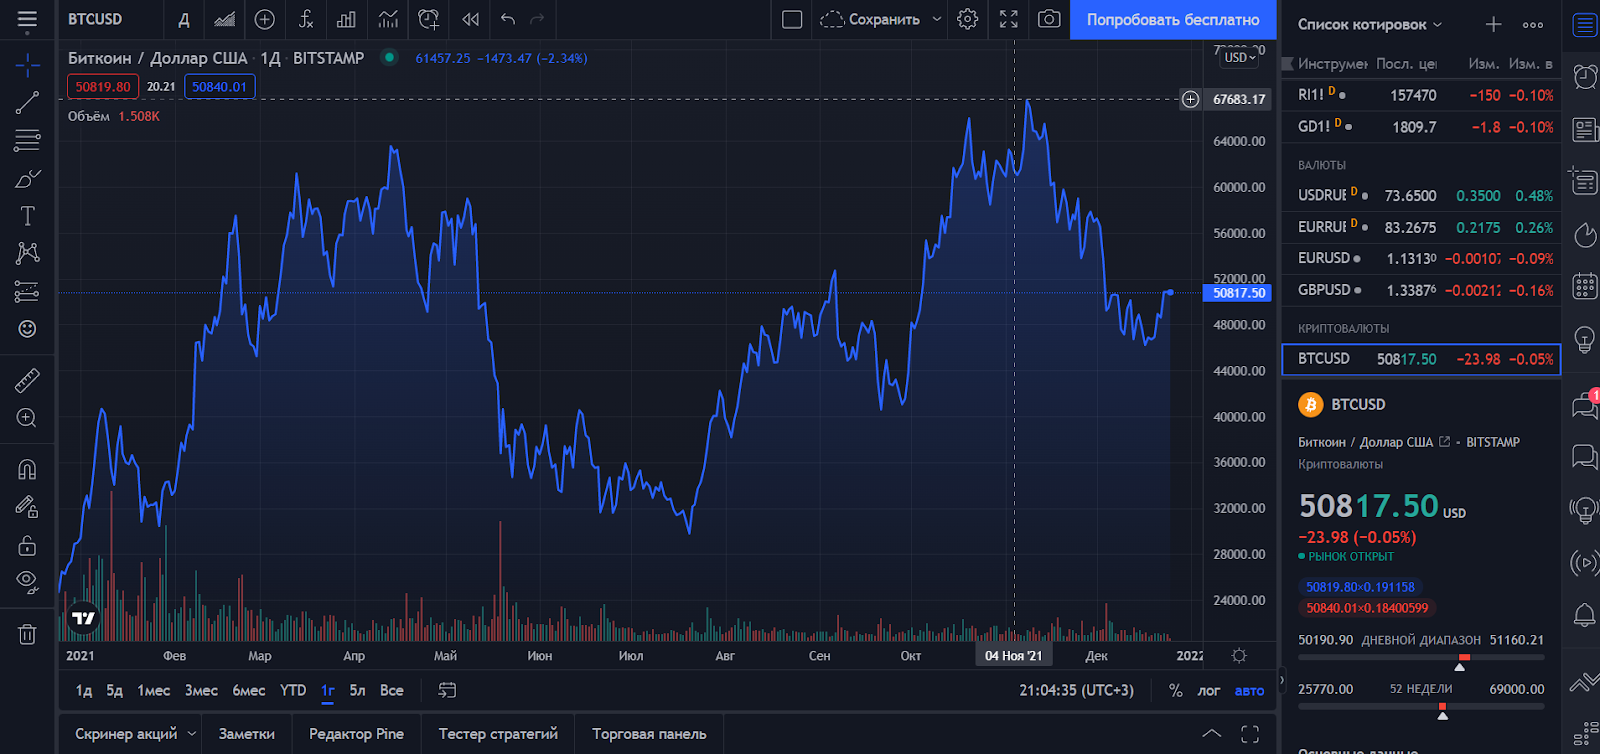Open the Fibonacci and Gann tools
The width and height of the screenshot is (1600, 754).
[27, 140]
